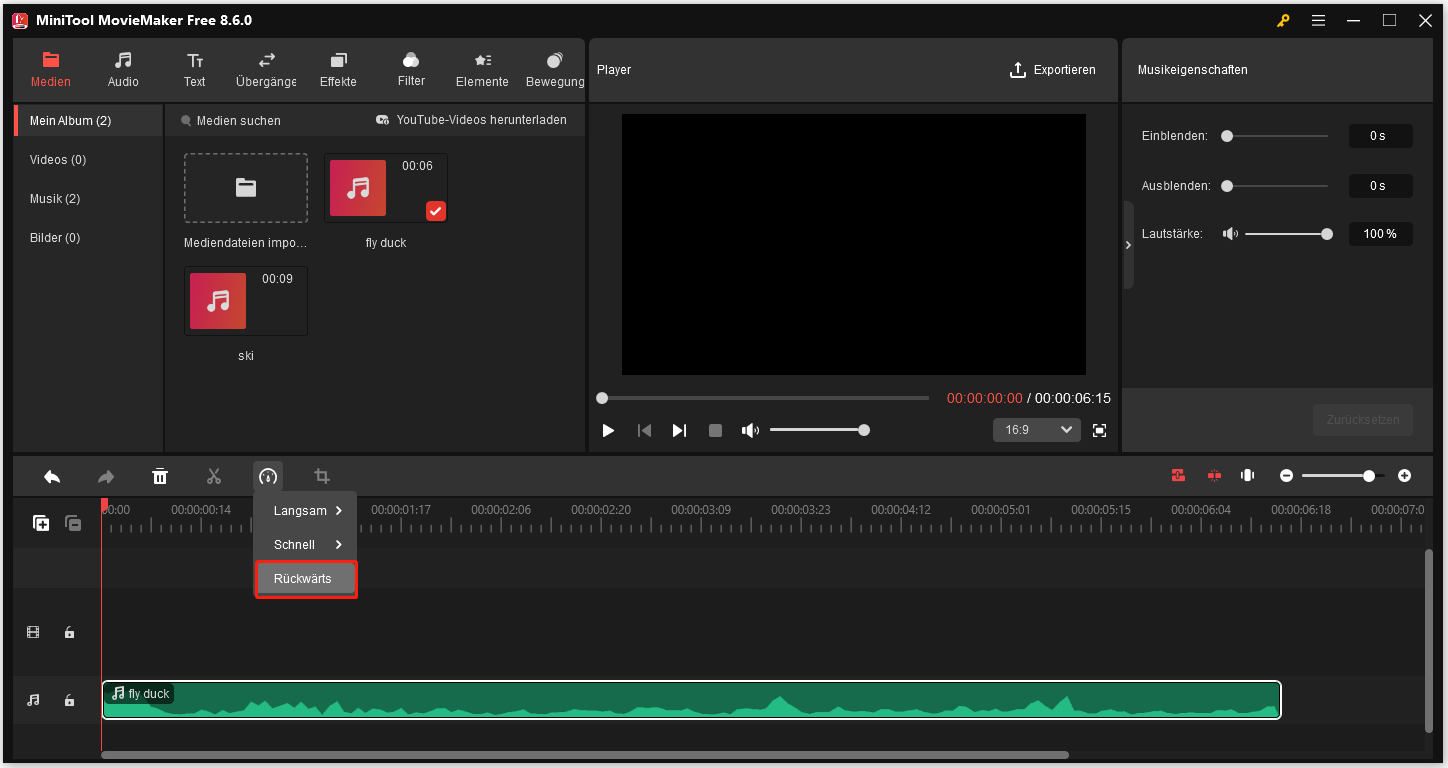Toggle lock on the audio track
The width and height of the screenshot is (1448, 768).
(x=69, y=700)
